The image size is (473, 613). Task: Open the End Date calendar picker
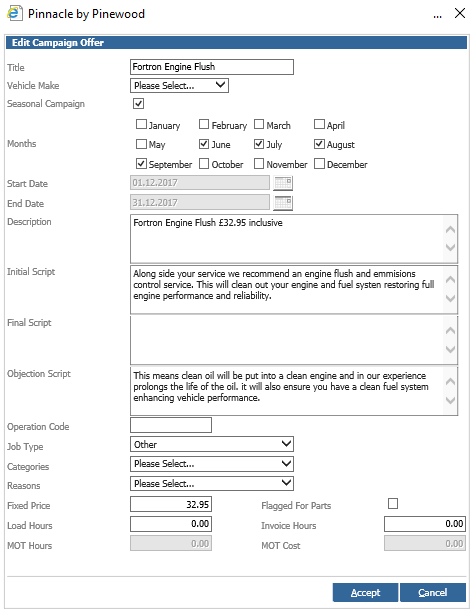283,203
